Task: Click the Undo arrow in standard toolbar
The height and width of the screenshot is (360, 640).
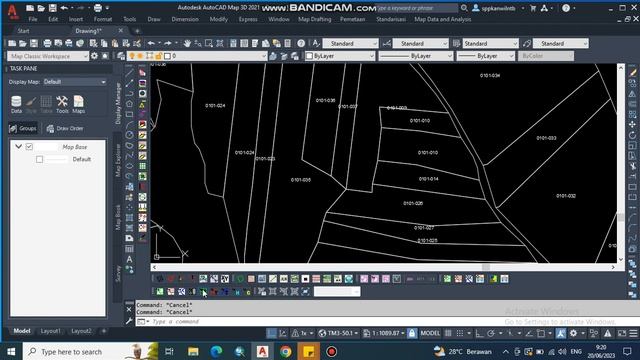Action: (151, 43)
